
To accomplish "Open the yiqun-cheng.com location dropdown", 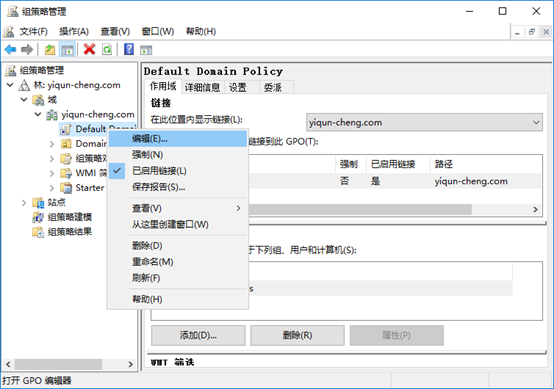I will pyautogui.click(x=424, y=122).
